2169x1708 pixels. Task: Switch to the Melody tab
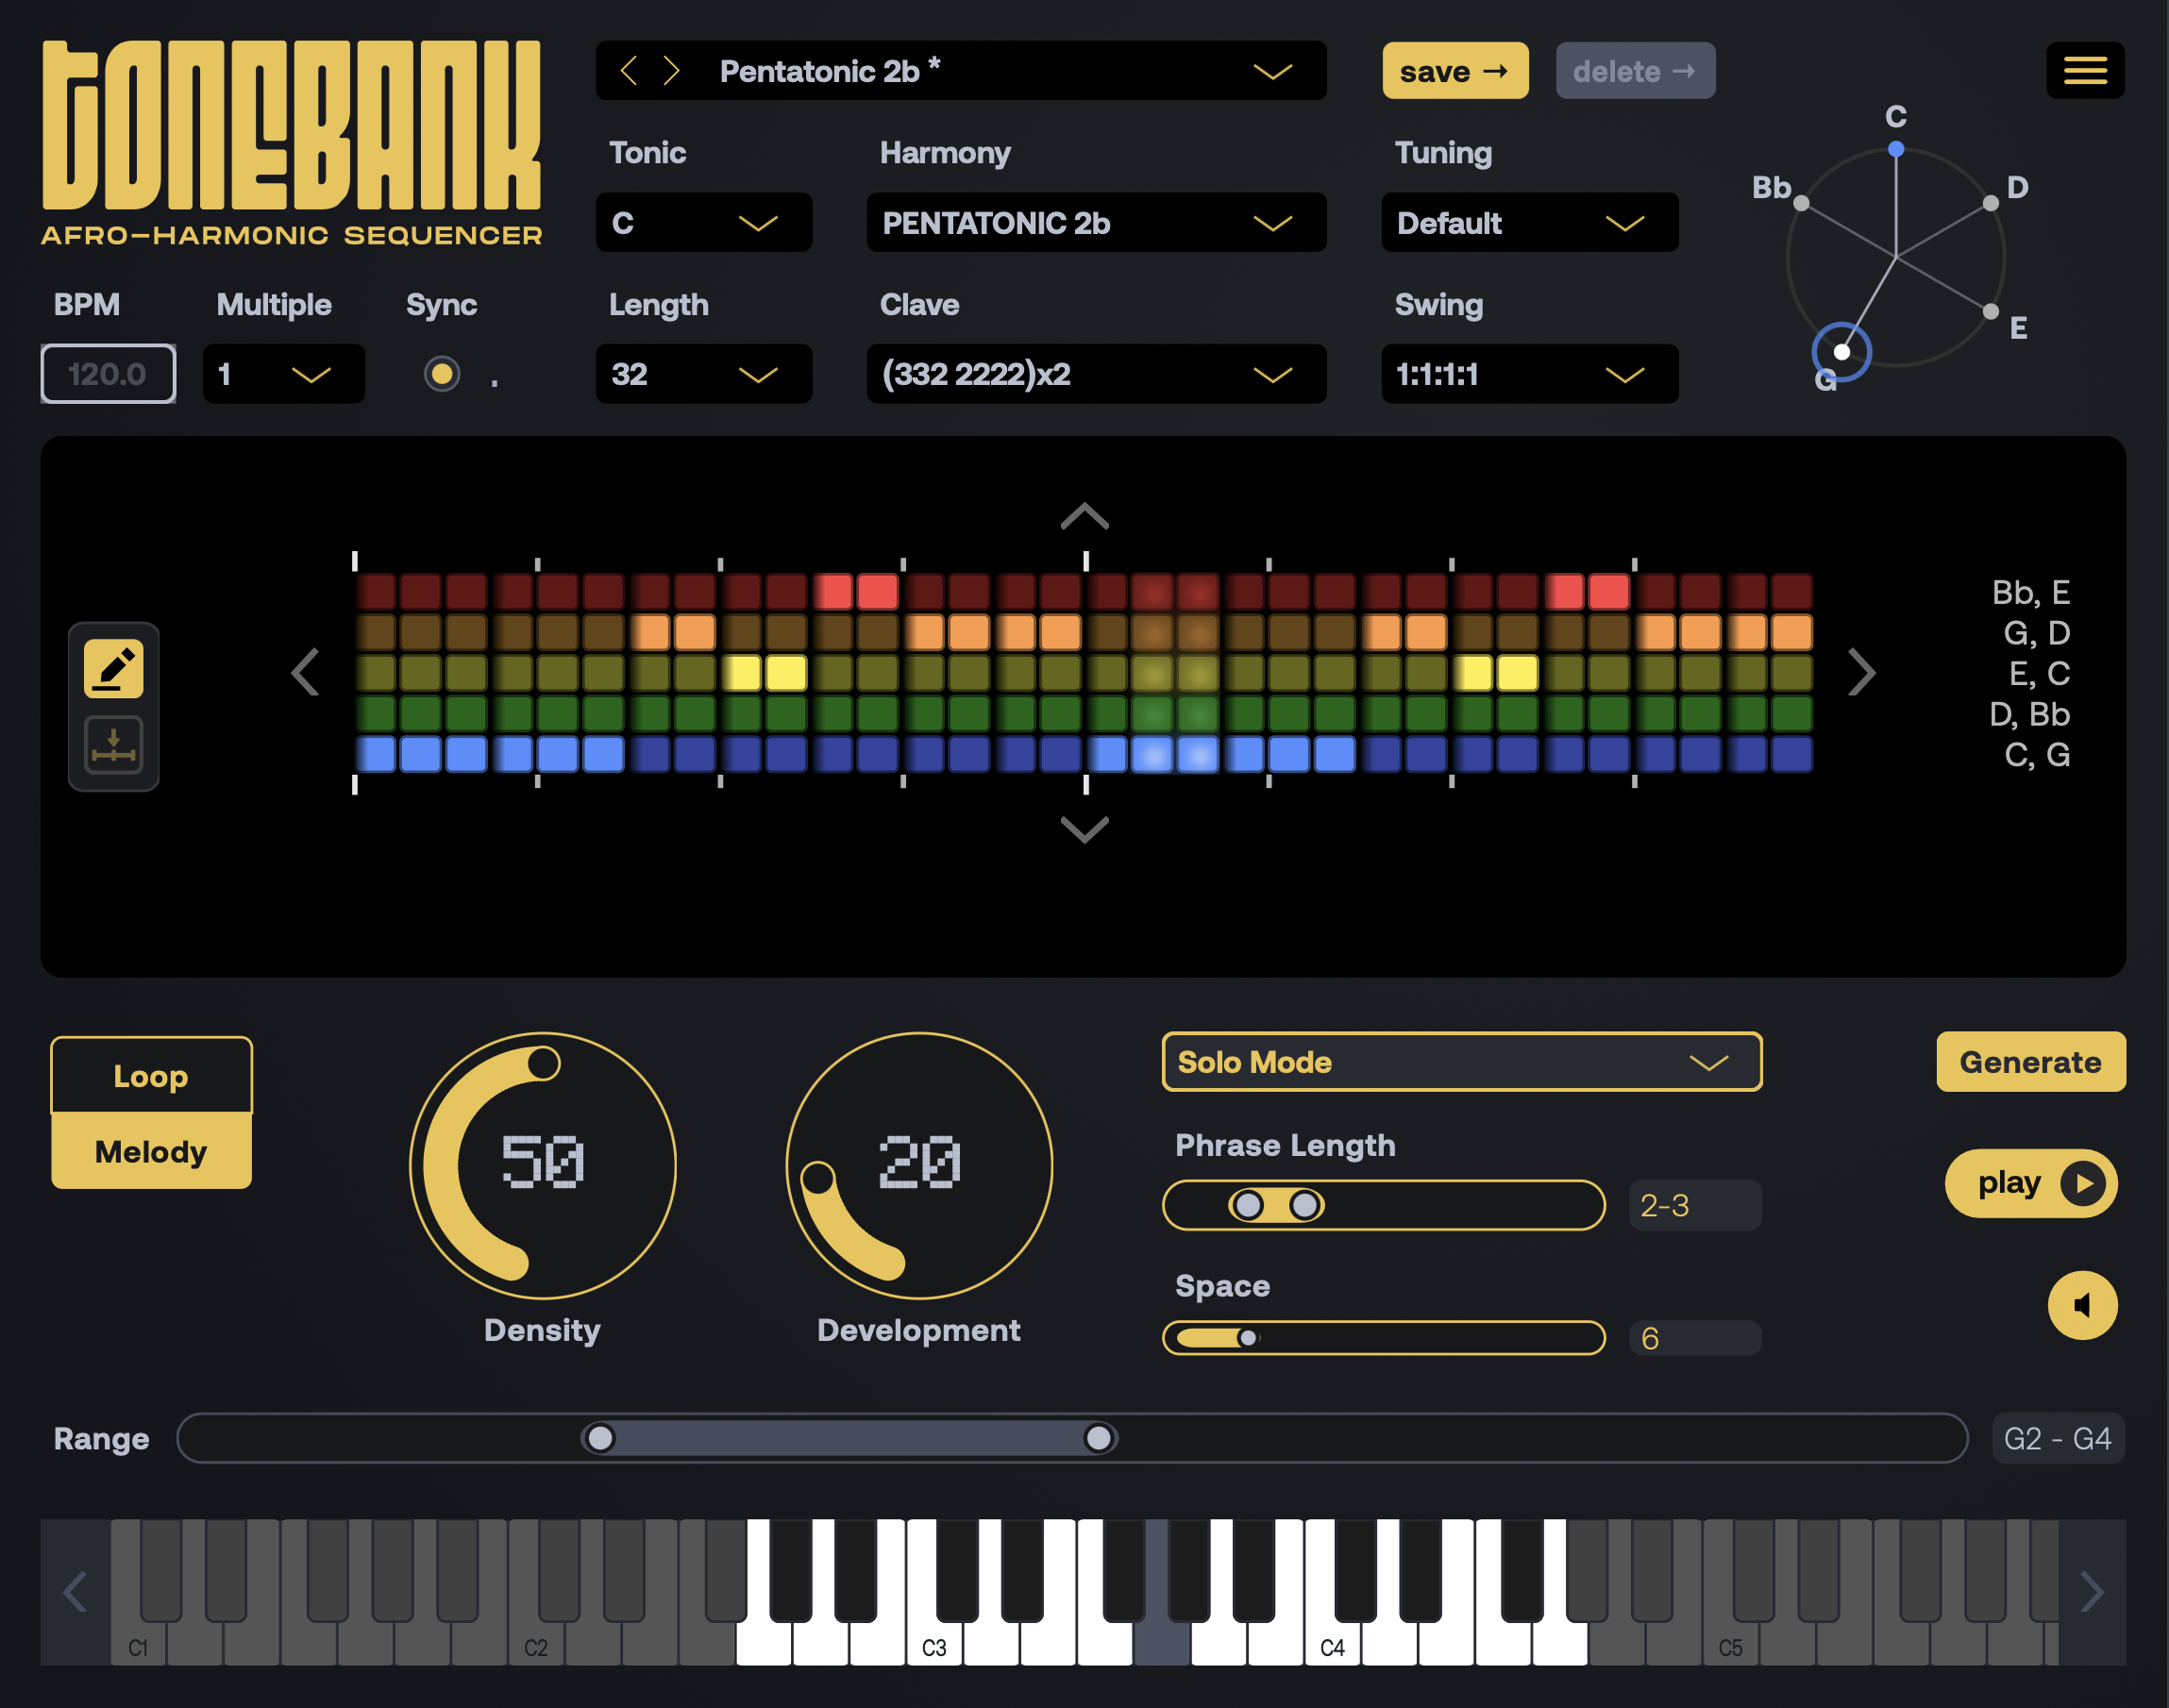click(x=151, y=1151)
